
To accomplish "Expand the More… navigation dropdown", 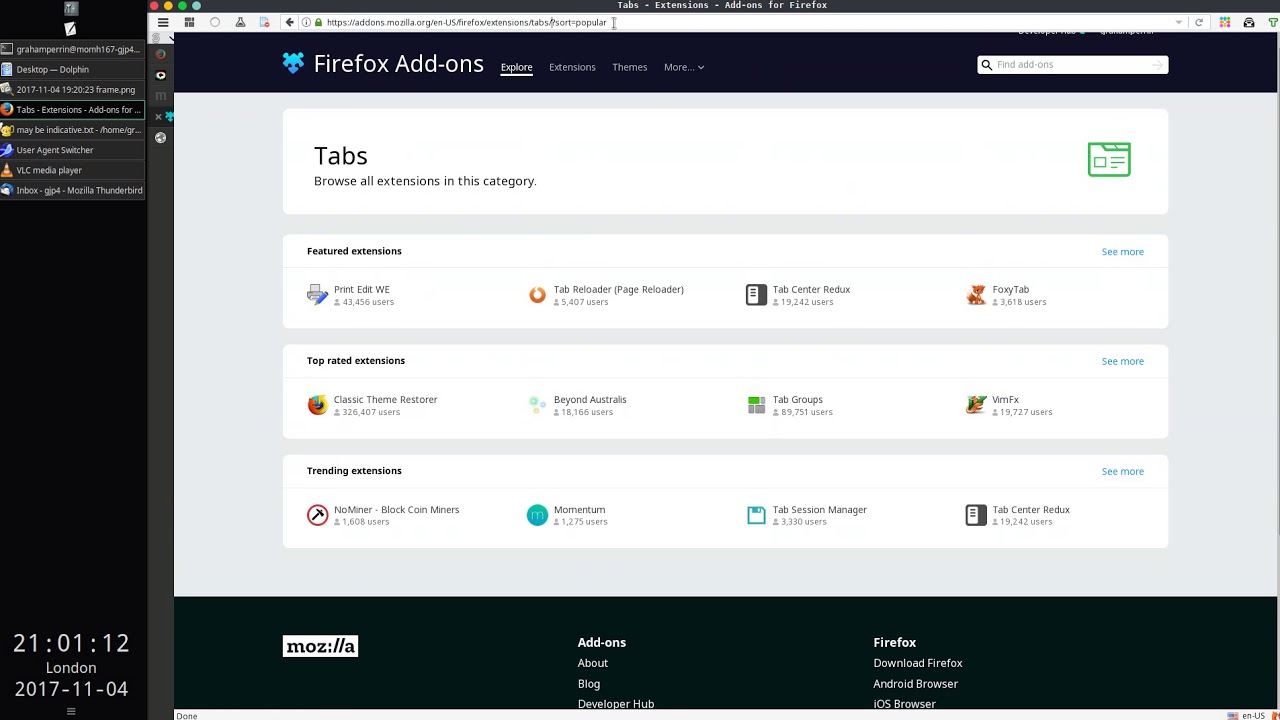I will pos(684,67).
